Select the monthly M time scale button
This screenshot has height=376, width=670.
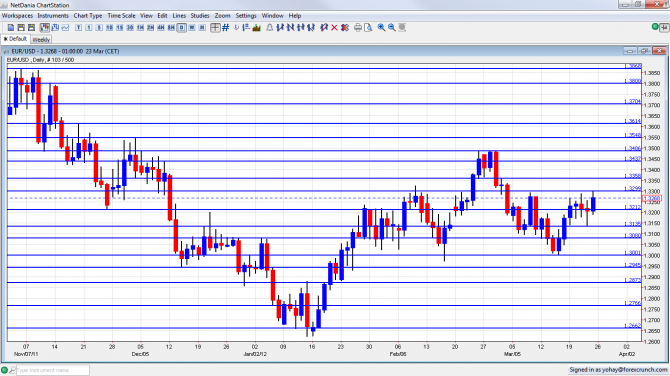(202, 27)
